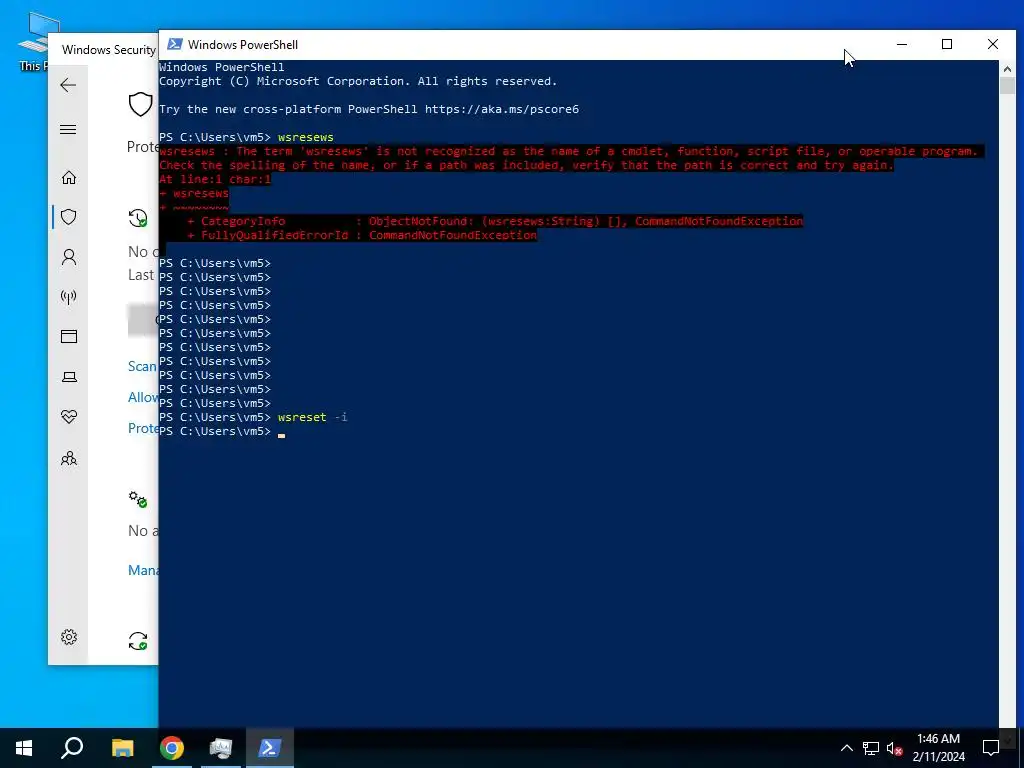The height and width of the screenshot is (768, 1024).
Task: Click the scan history clock icon
Action: [x=138, y=218]
